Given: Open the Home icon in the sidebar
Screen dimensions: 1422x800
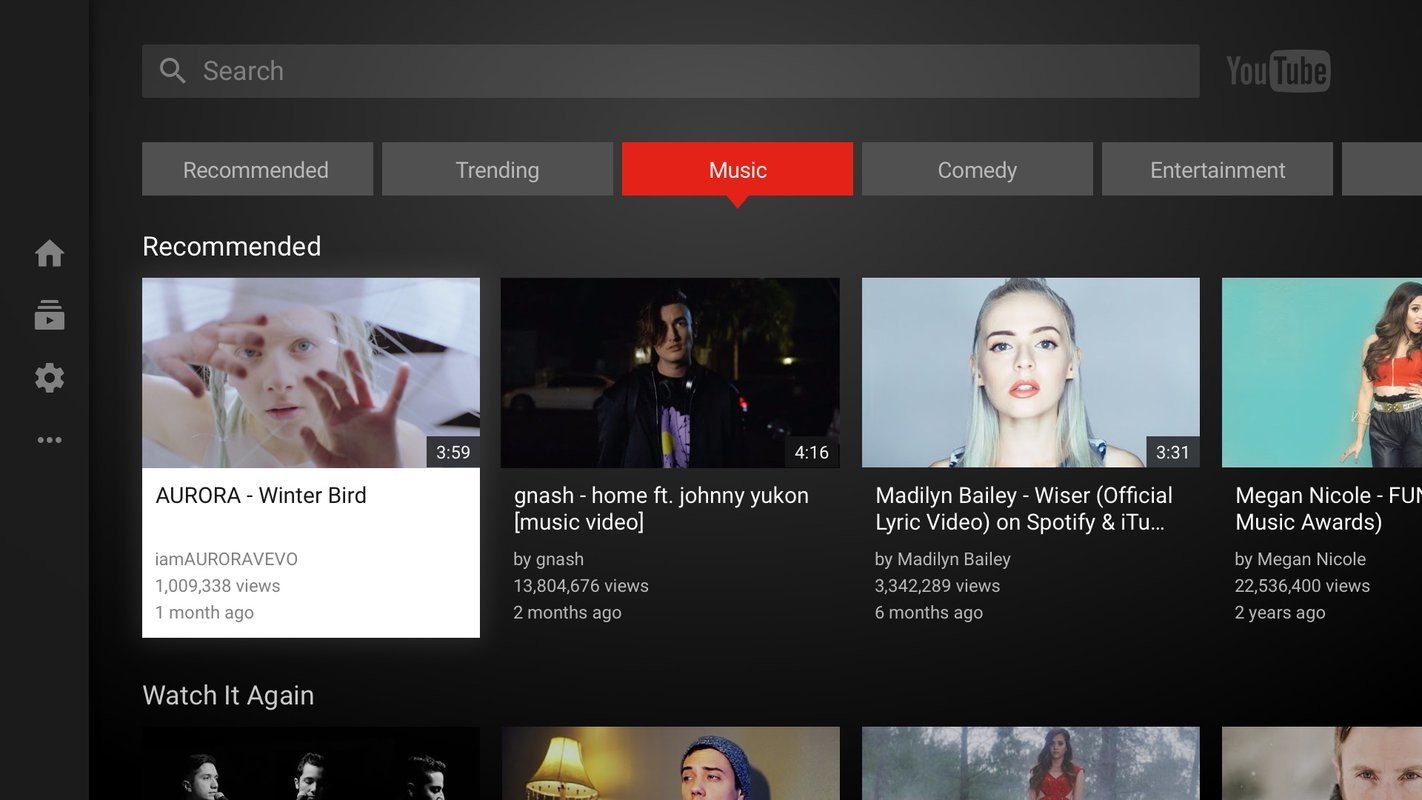Looking at the screenshot, I should (49, 253).
